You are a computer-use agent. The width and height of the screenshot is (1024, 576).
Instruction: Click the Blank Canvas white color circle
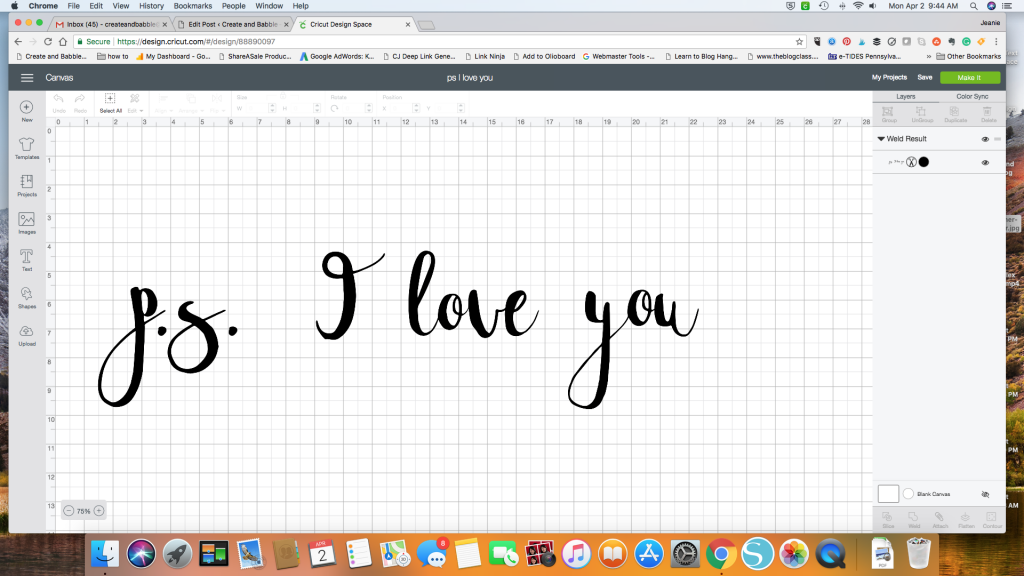click(x=908, y=494)
